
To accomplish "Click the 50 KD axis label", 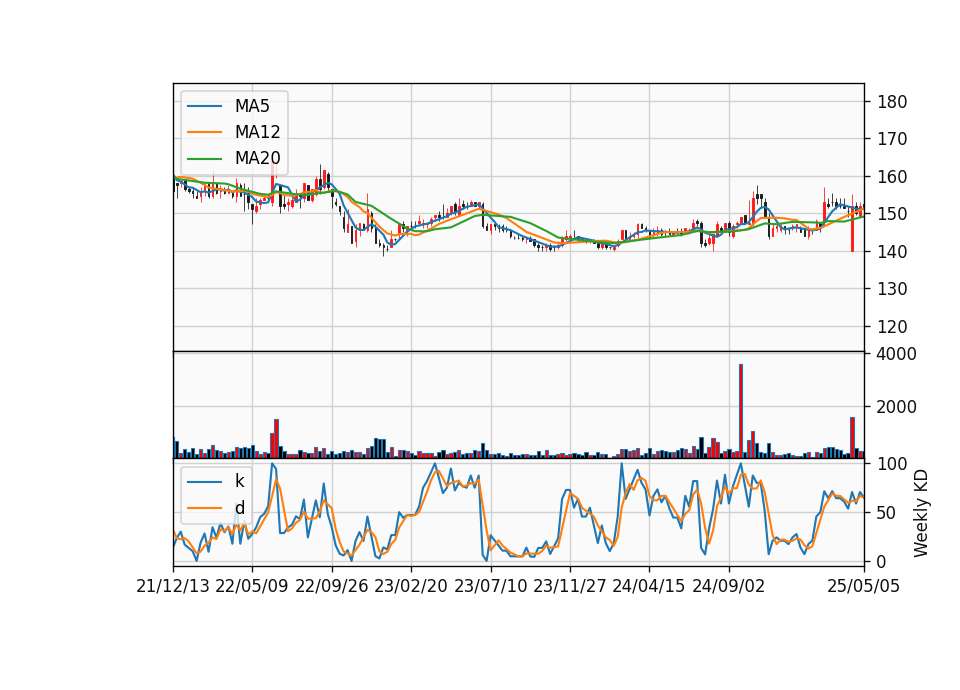I will pyautogui.click(x=886, y=513).
